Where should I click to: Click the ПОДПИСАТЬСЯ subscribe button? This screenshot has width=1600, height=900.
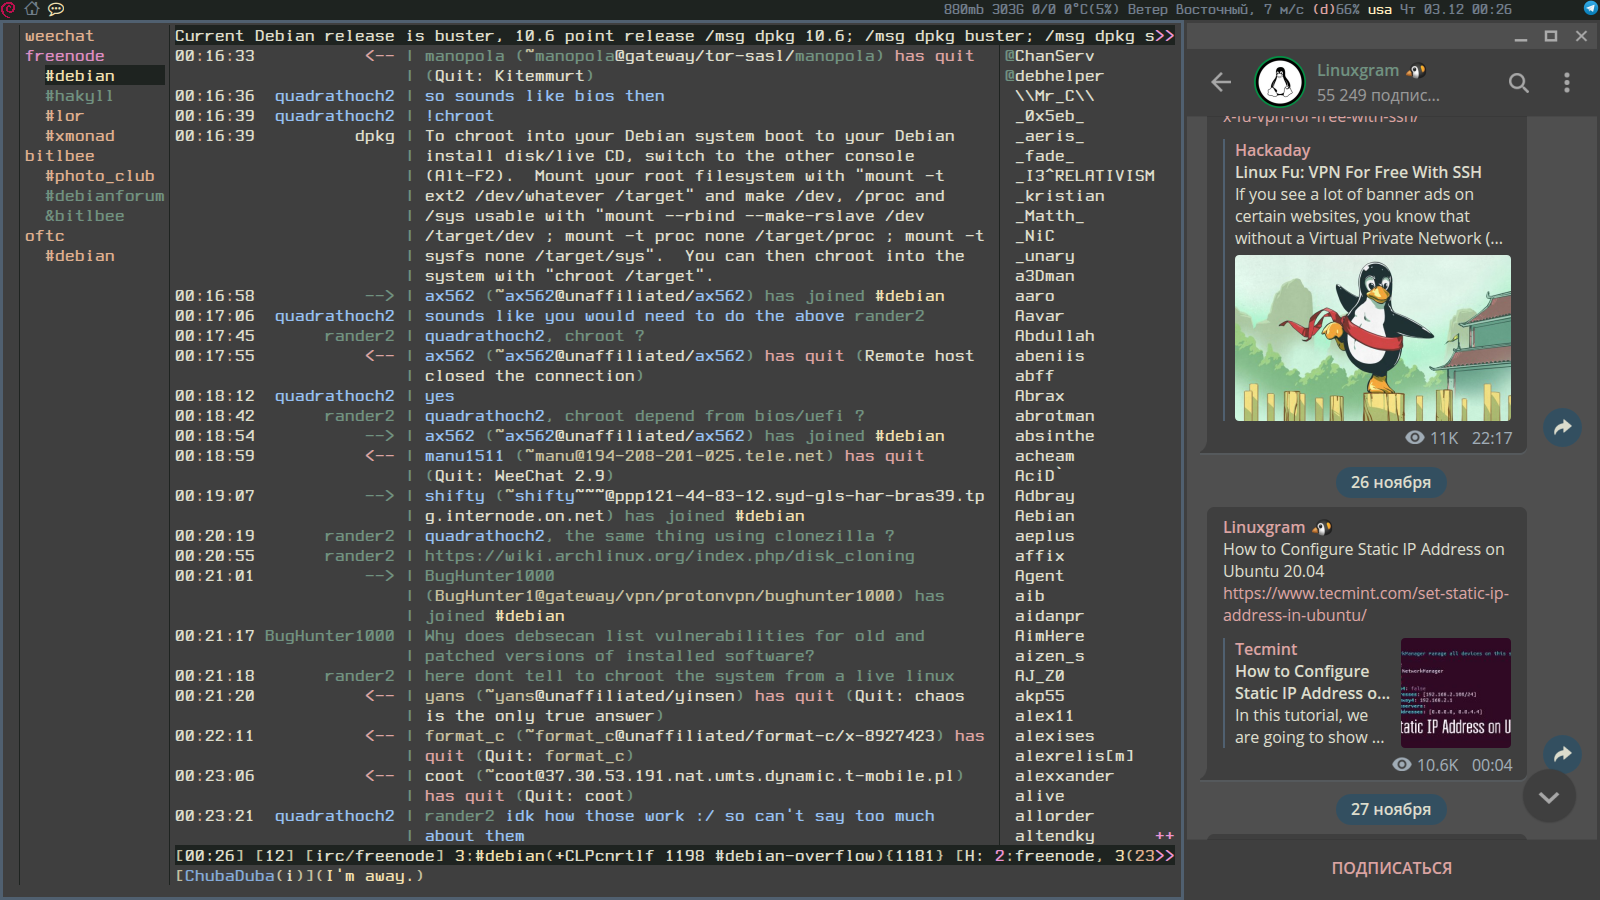coord(1391,868)
